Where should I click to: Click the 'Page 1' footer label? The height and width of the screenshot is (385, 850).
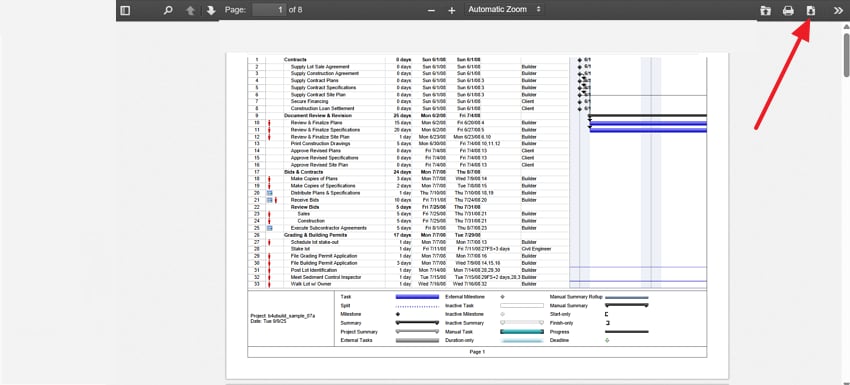[477, 352]
